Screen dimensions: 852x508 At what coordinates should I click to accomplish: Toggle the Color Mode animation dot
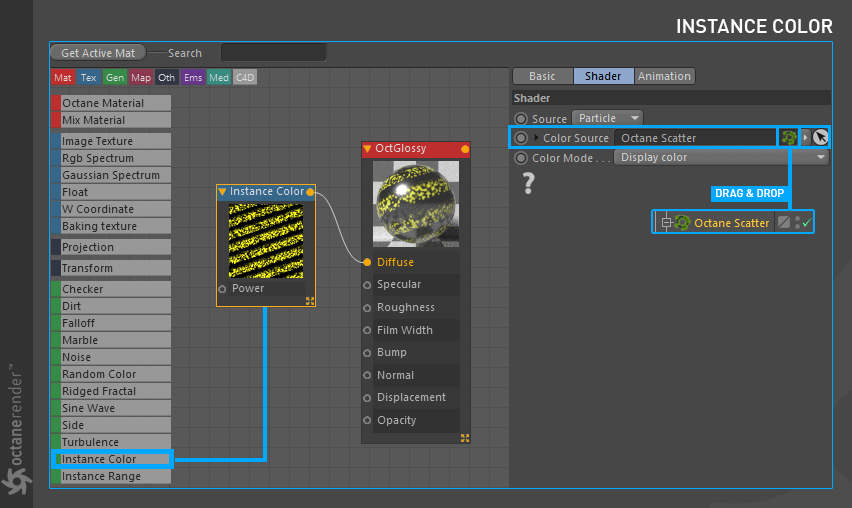pos(520,158)
